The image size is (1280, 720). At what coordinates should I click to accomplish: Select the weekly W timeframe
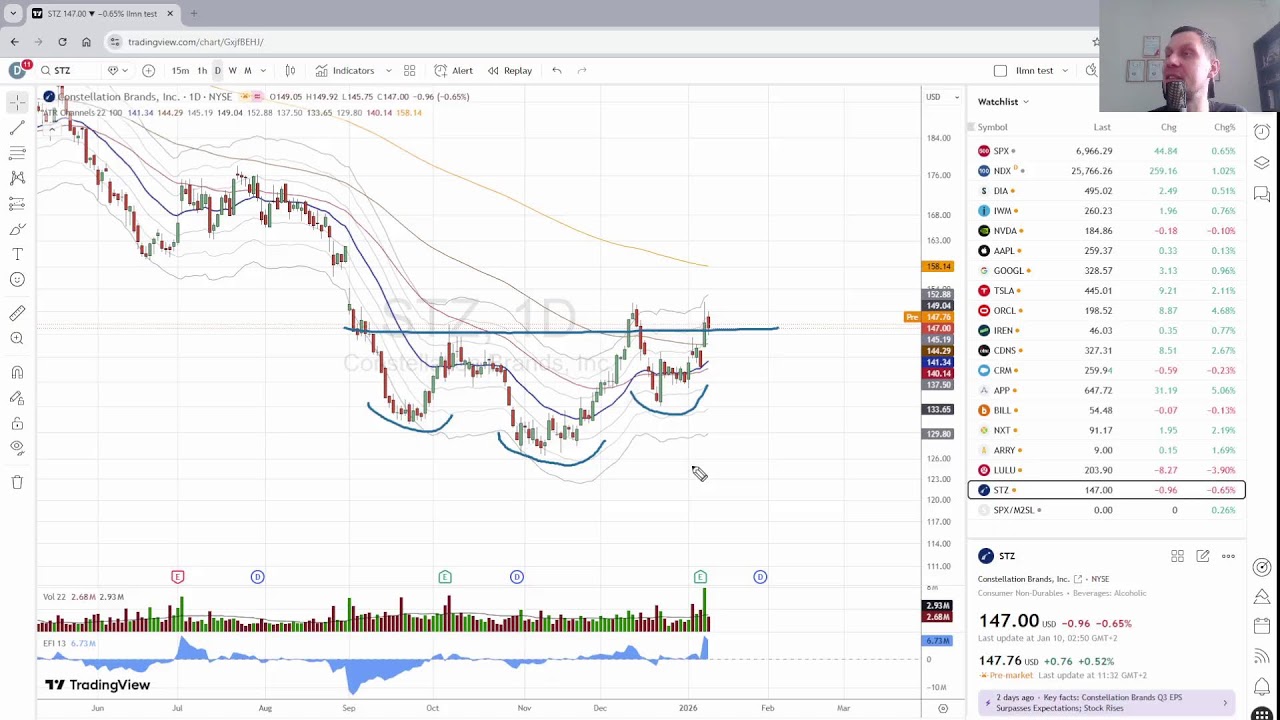click(232, 70)
